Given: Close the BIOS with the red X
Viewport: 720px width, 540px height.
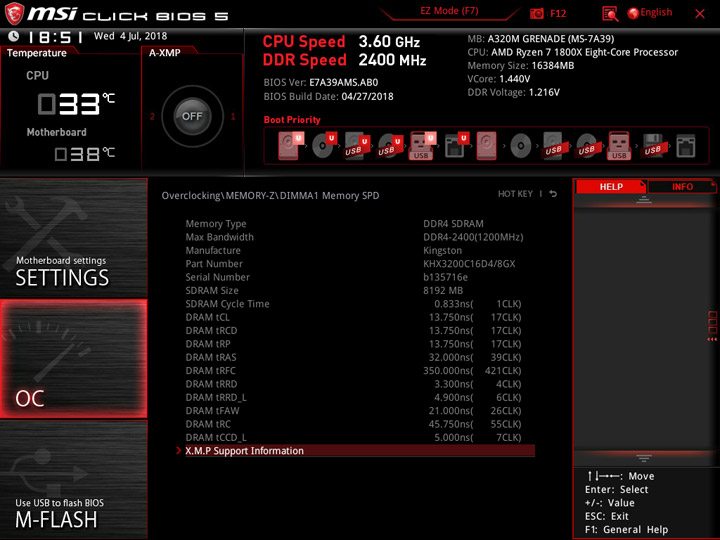Looking at the screenshot, I should tap(700, 14).
